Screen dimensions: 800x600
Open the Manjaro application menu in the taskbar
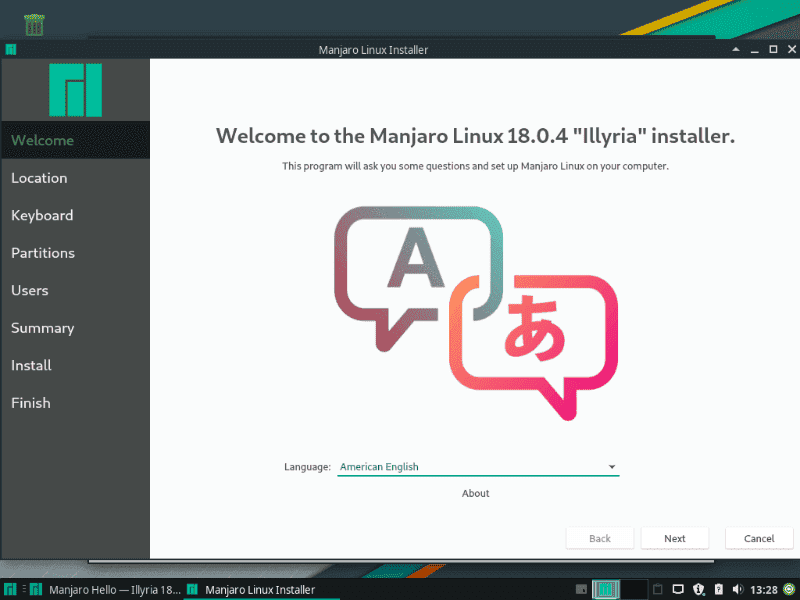coord(10,589)
